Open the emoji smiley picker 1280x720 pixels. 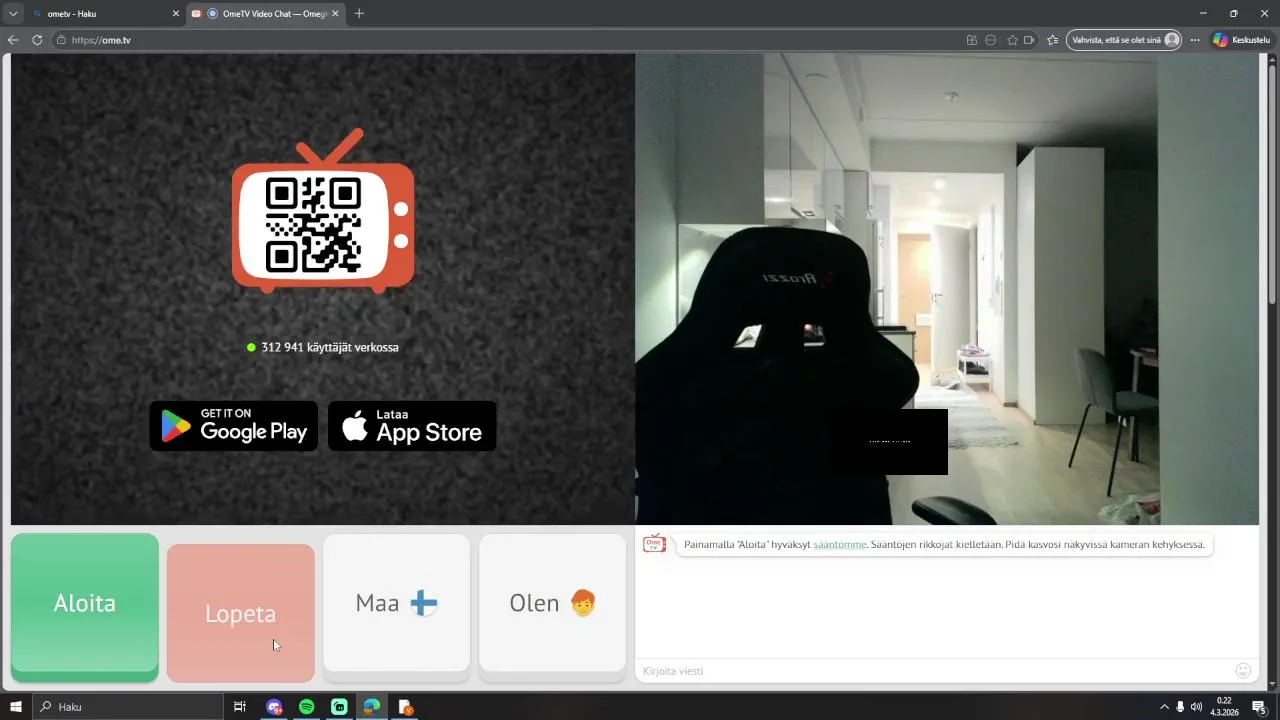(1243, 671)
